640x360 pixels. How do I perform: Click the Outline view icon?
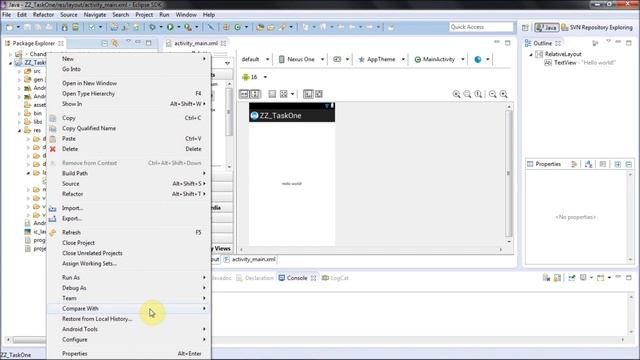(x=528, y=43)
